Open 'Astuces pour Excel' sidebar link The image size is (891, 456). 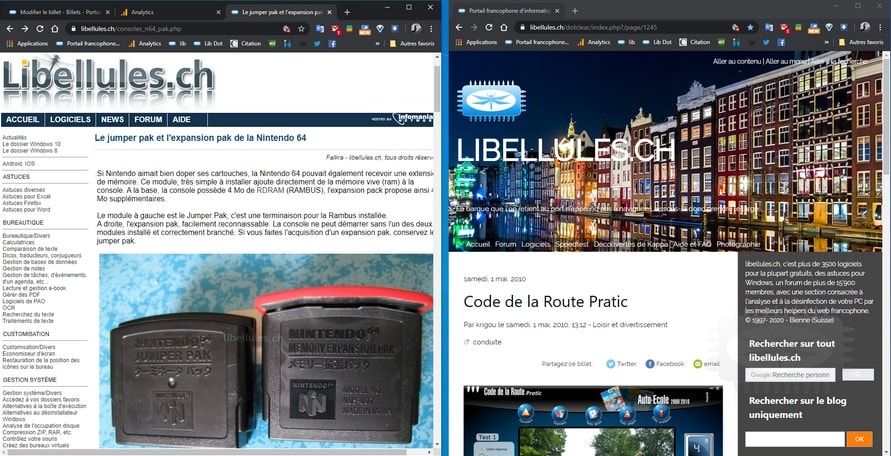(x=26, y=196)
